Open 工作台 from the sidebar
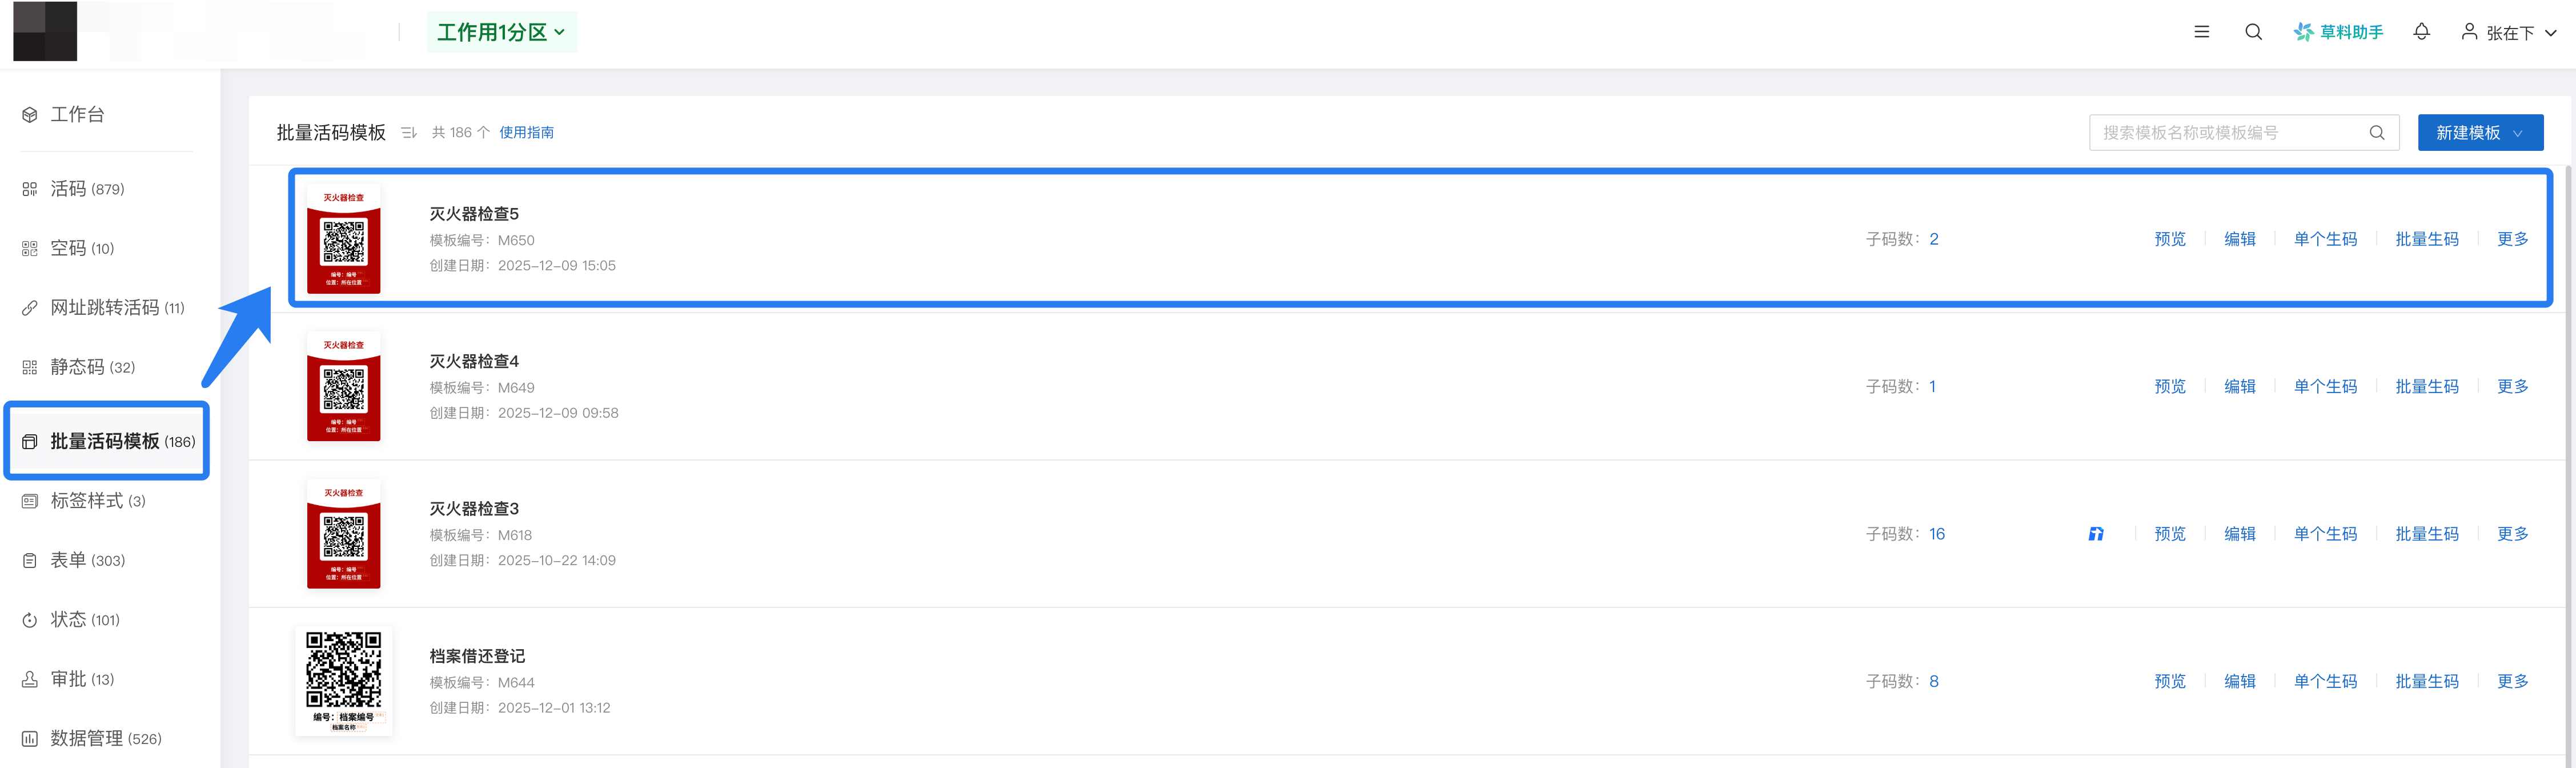 [x=77, y=114]
